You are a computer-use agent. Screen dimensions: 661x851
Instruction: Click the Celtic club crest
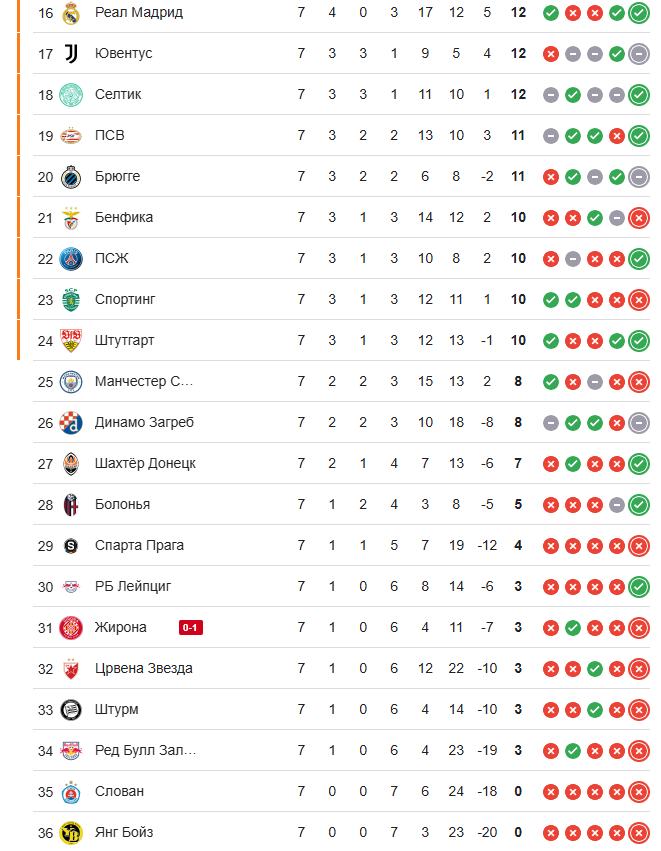click(71, 95)
